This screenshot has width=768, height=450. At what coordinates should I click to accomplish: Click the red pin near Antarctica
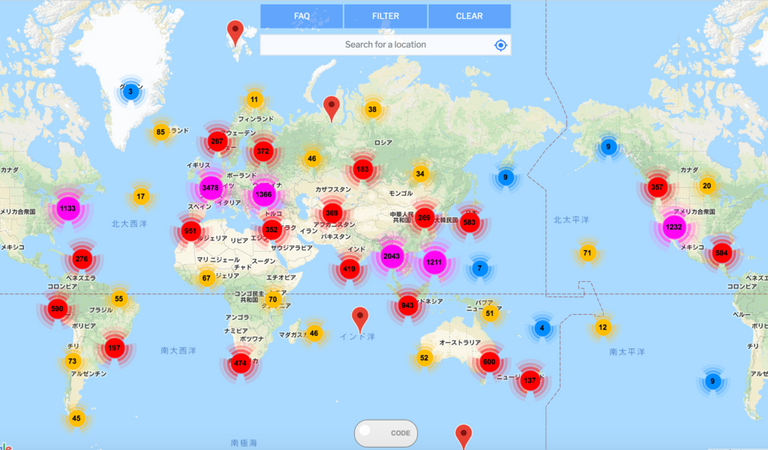point(463,437)
